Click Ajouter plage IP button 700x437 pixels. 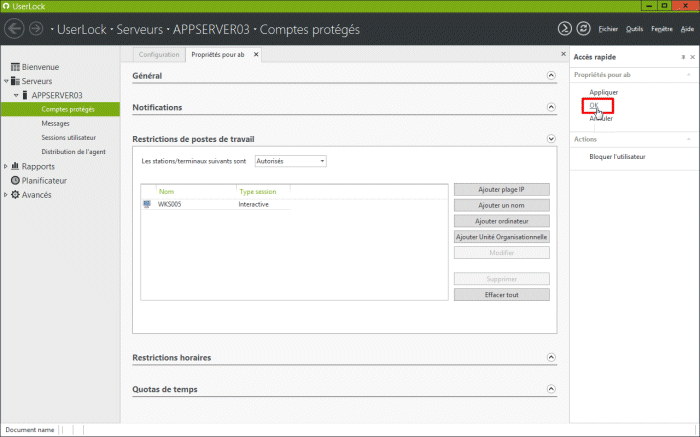tap(502, 189)
